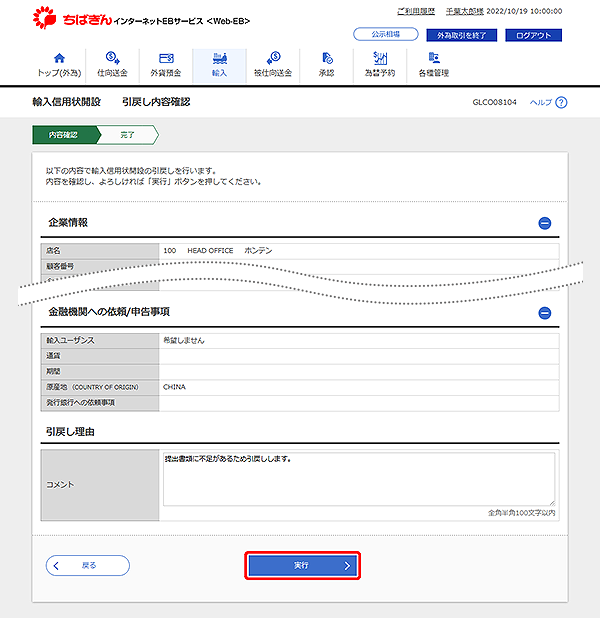The width and height of the screenshot is (600, 618).
Task: Click the screen ID GLCO08104
Action: [x=494, y=102]
